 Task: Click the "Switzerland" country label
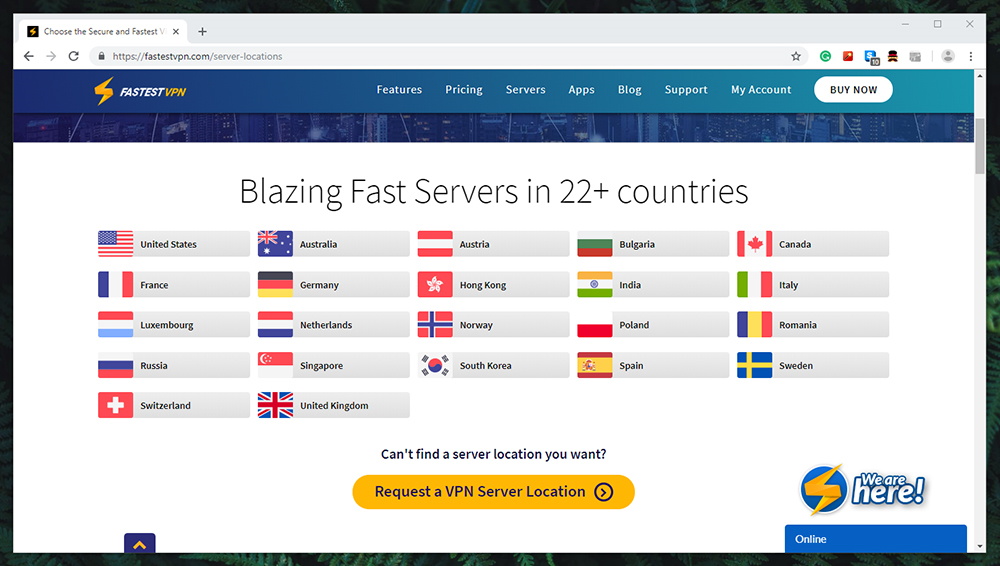165,406
